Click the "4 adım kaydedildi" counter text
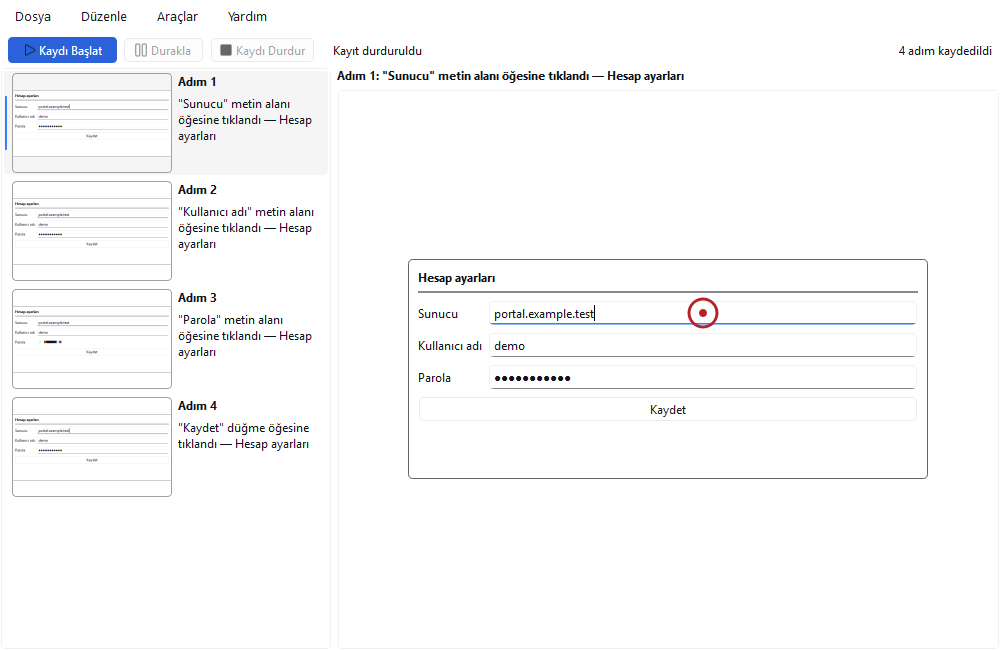1000x650 pixels. click(945, 51)
